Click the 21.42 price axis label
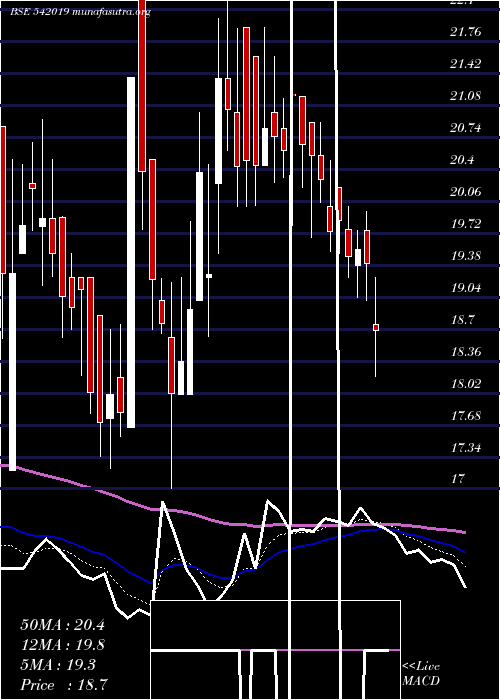 (x=466, y=64)
